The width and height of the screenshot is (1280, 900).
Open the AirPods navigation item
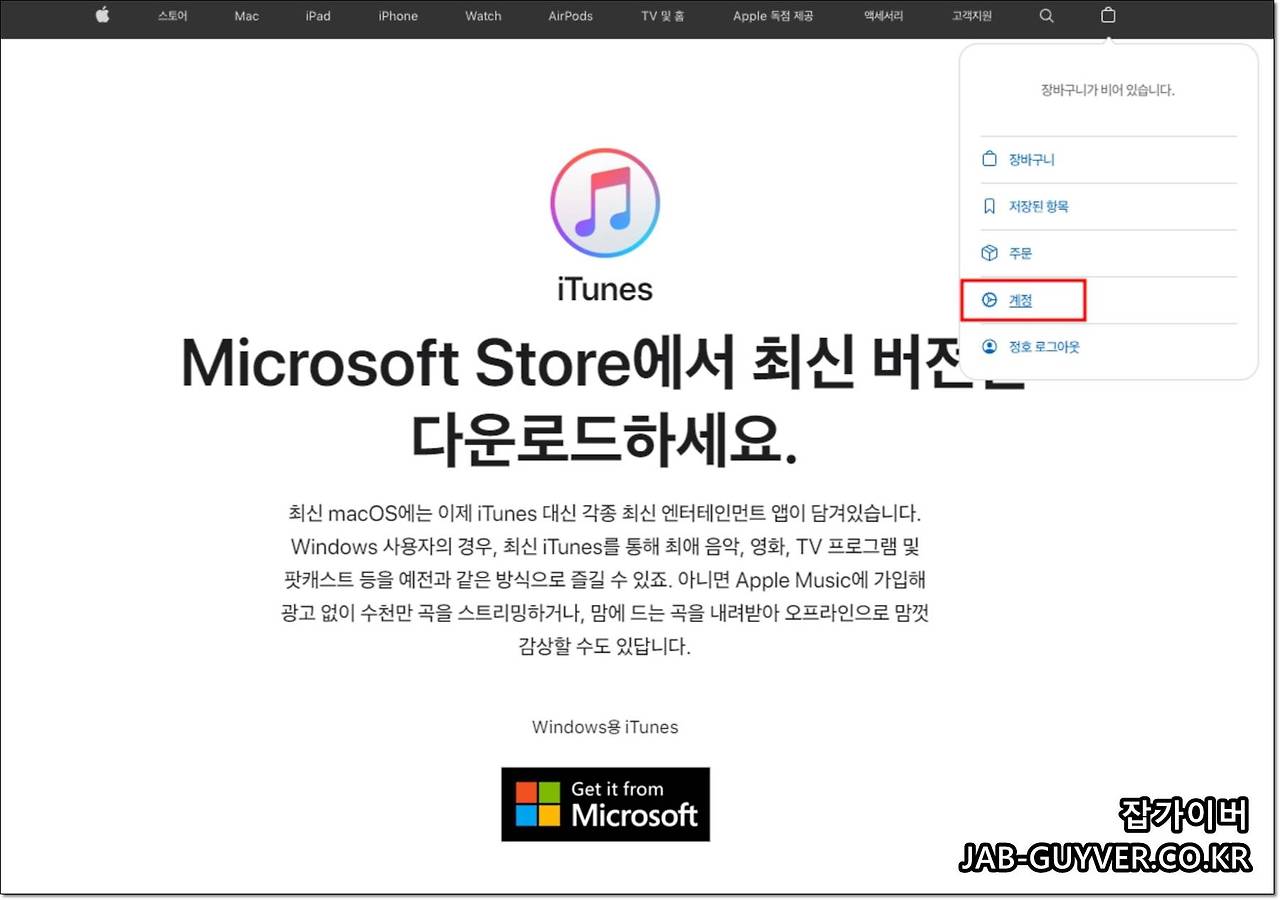[569, 15]
